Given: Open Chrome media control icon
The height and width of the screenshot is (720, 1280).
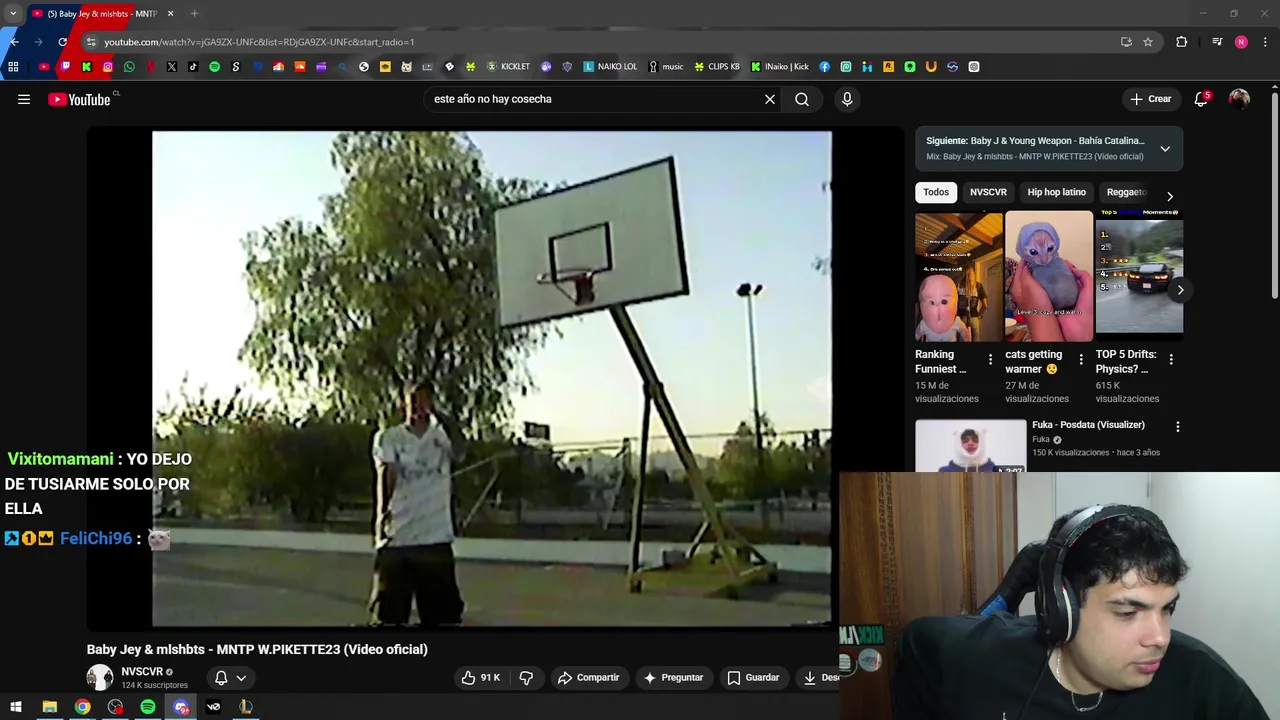Looking at the screenshot, I should pyautogui.click(x=1217, y=42).
